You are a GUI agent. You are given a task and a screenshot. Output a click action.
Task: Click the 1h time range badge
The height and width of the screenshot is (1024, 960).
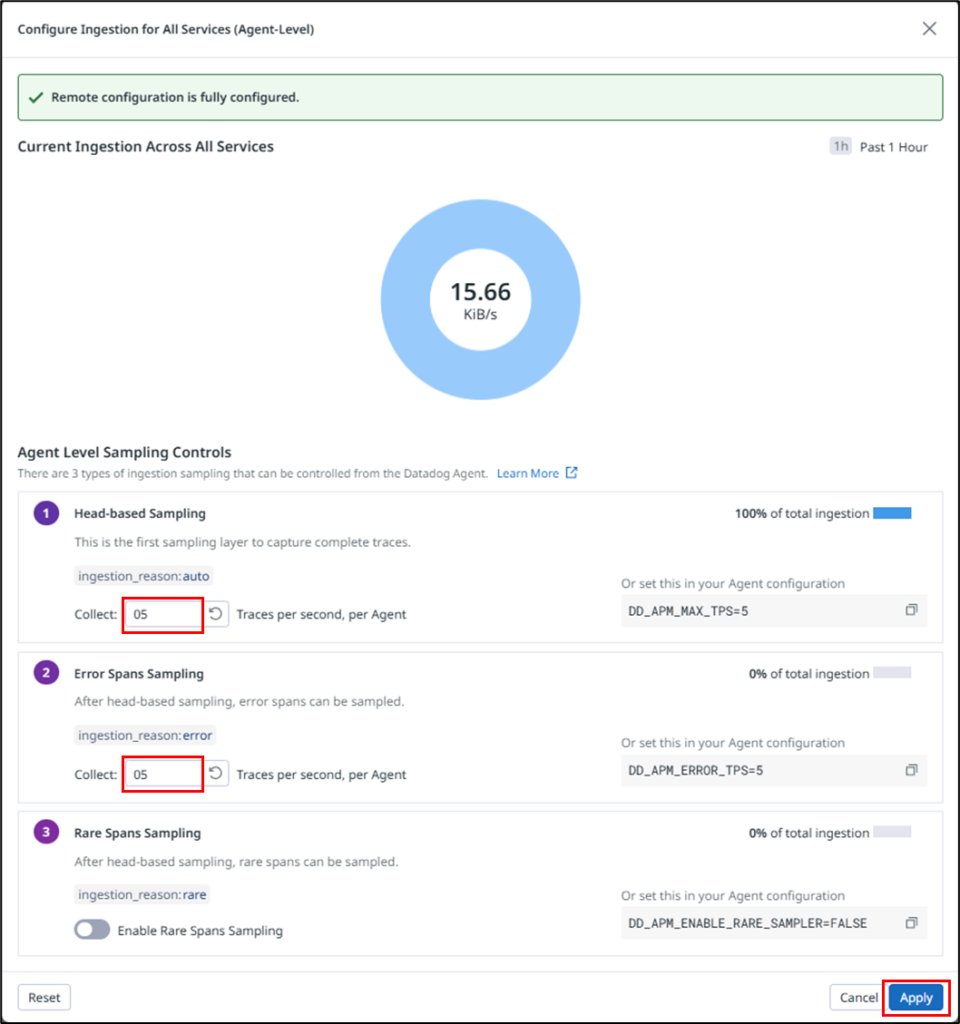[841, 147]
